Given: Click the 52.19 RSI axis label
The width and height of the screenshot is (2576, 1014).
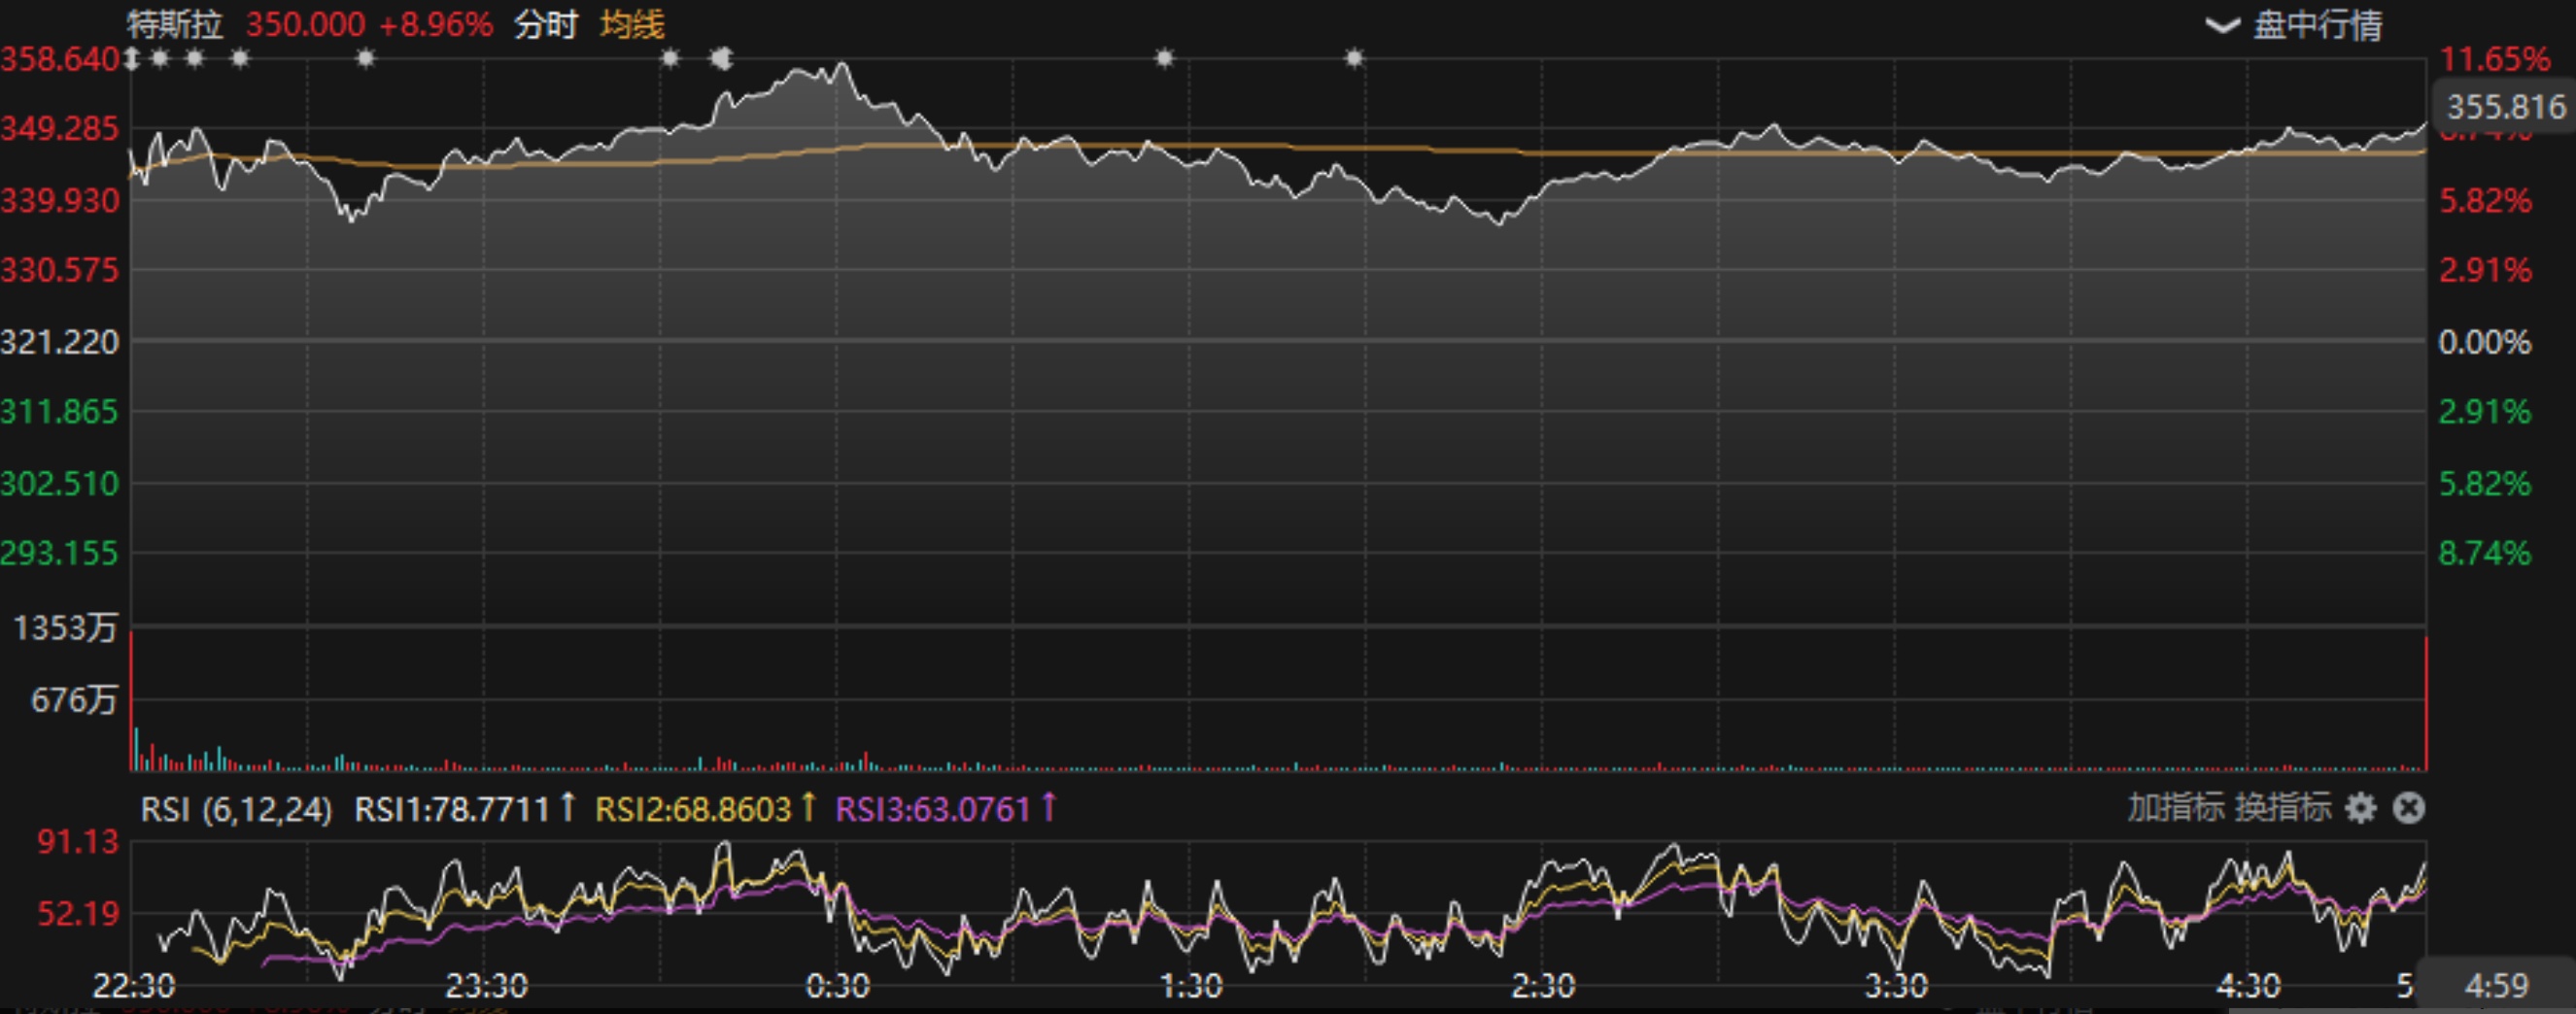Looking at the screenshot, I should 78,913.
